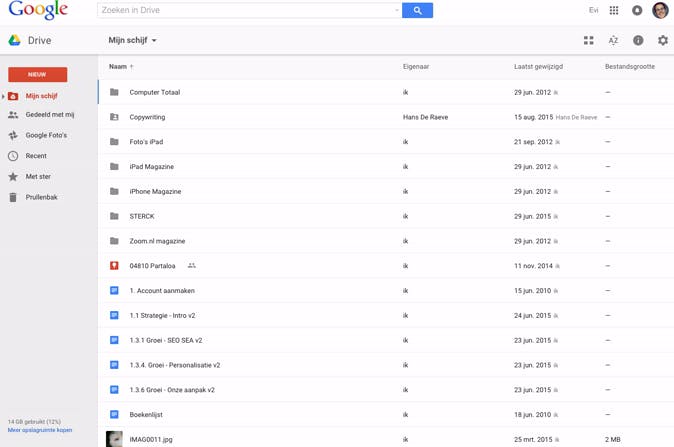Click the Gedeeld met mij people icon
The height and width of the screenshot is (447, 674).
click(x=13, y=115)
